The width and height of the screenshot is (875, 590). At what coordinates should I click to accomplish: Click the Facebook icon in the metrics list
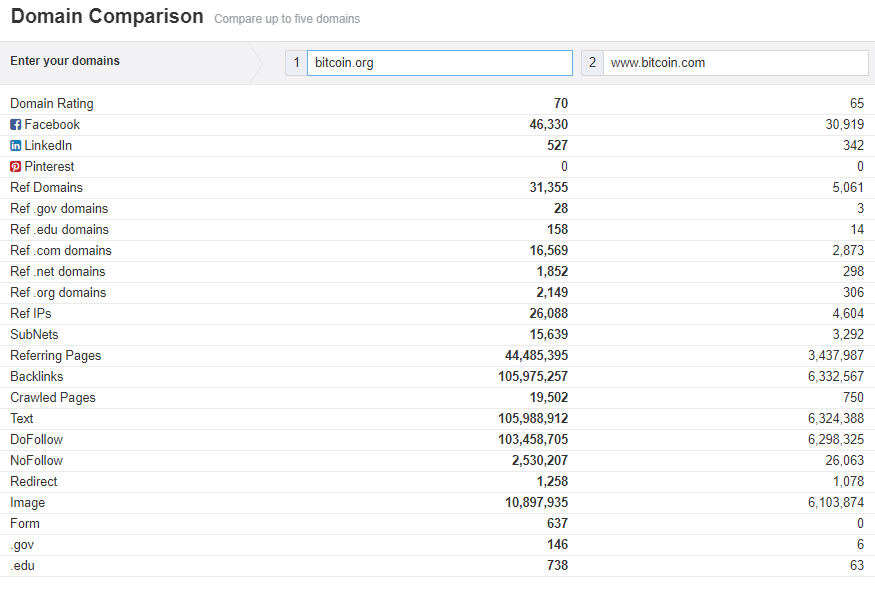(16, 124)
